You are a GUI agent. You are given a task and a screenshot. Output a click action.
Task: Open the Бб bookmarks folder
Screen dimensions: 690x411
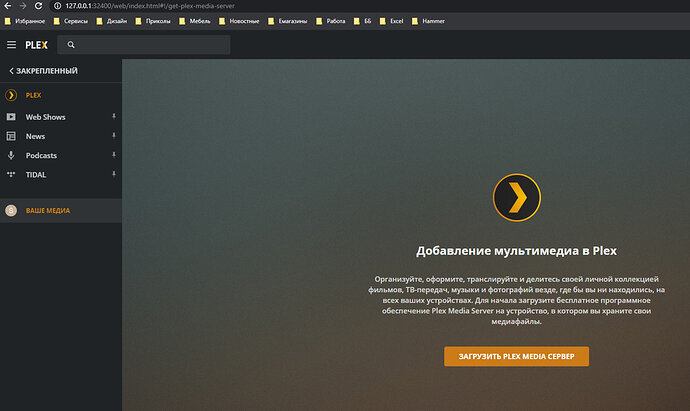pos(363,21)
